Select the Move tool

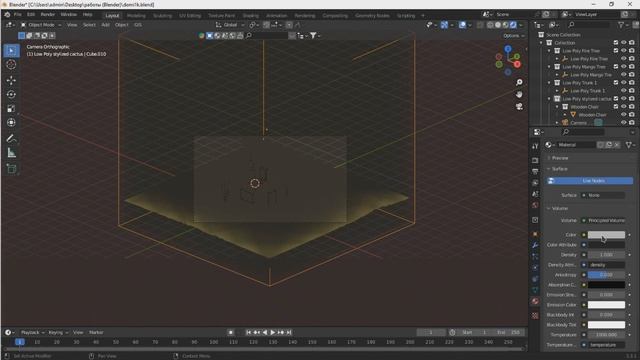point(11,80)
